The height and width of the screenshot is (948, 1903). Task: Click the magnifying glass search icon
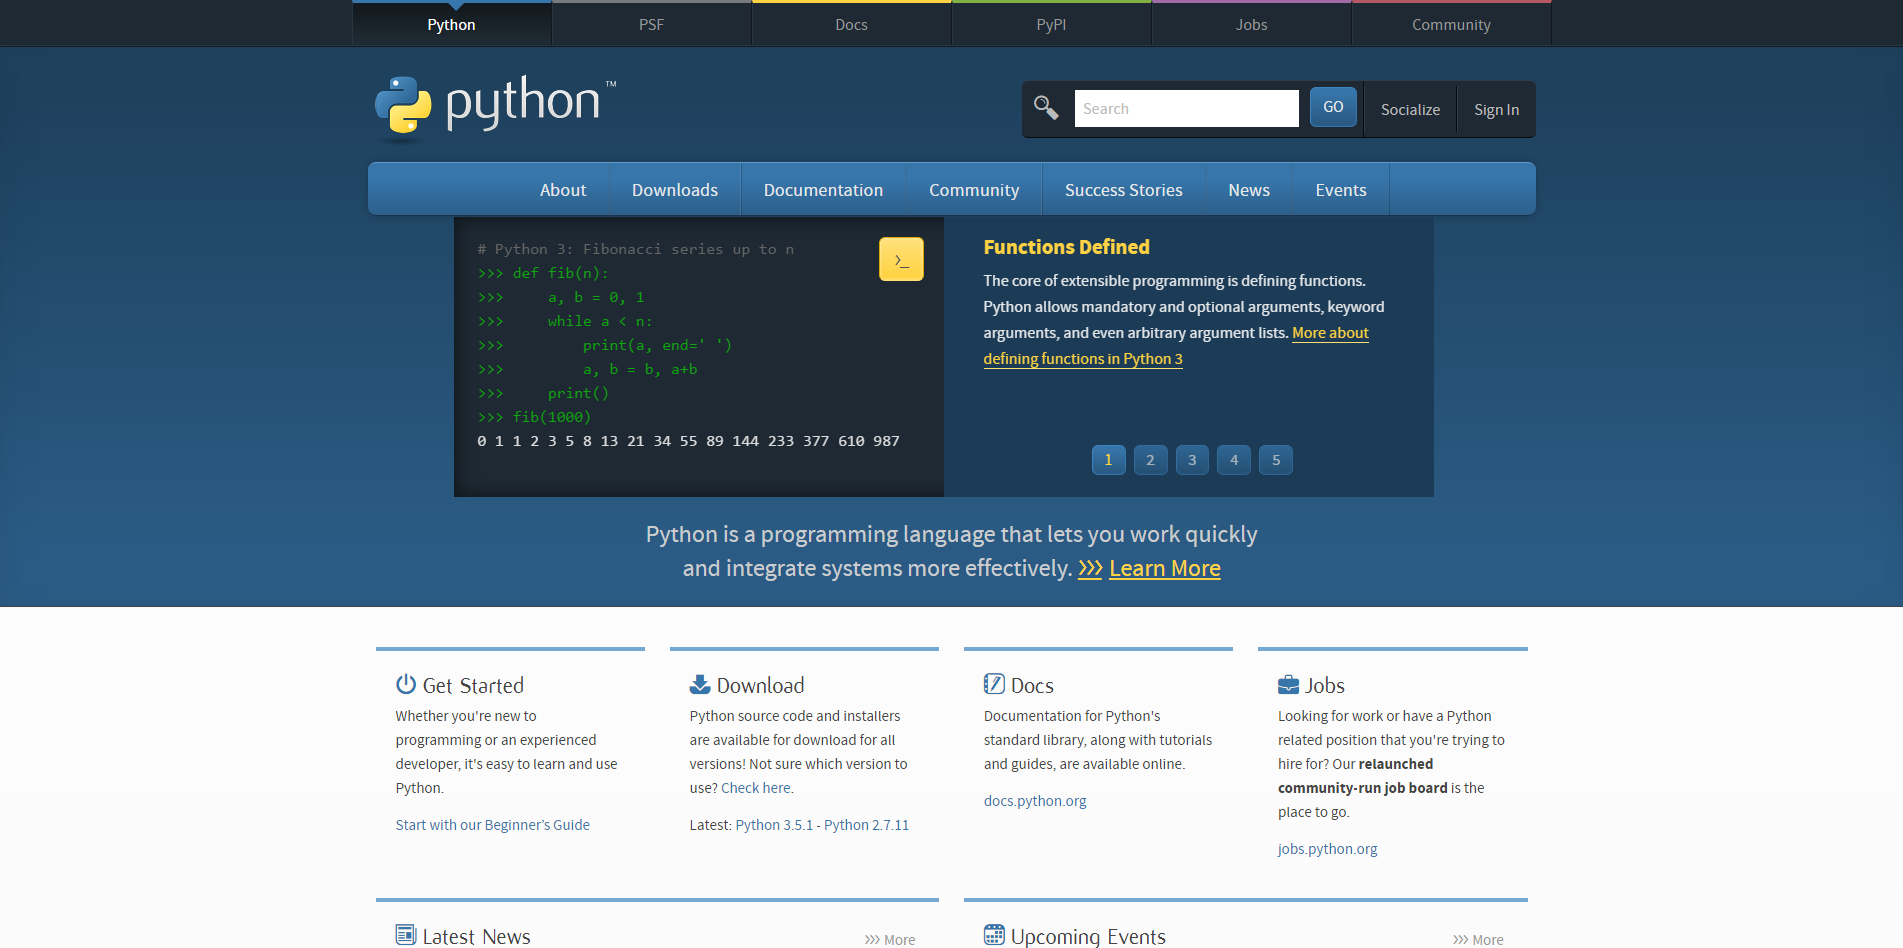pyautogui.click(x=1046, y=108)
